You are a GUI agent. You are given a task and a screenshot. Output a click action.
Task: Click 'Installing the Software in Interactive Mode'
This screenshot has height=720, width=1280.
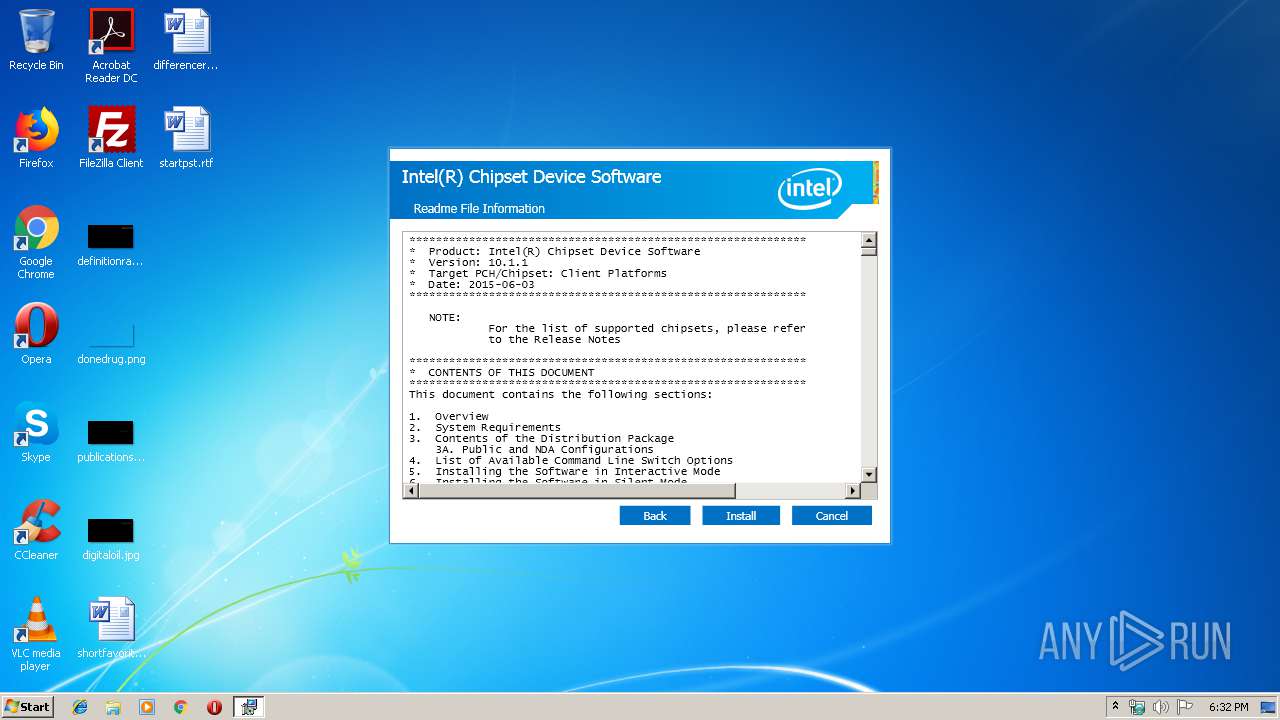click(x=577, y=471)
